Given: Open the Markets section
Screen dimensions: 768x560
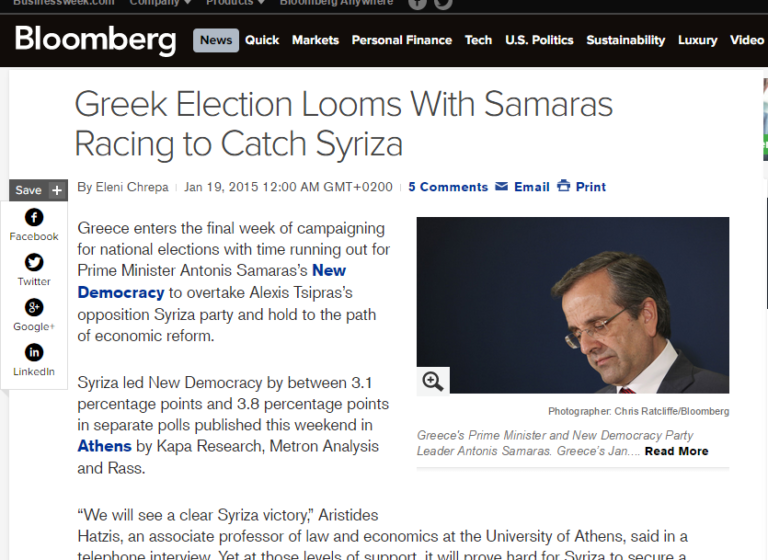Looking at the screenshot, I should tap(315, 40).
